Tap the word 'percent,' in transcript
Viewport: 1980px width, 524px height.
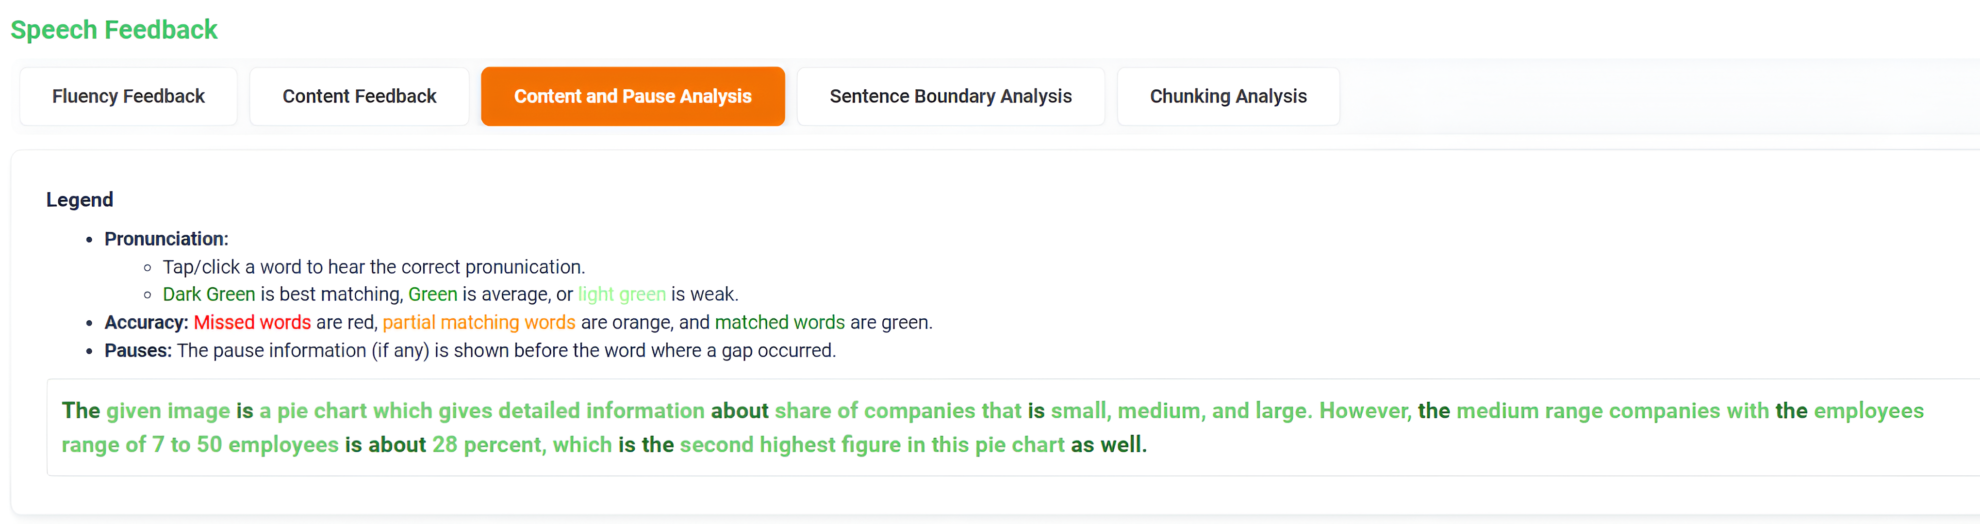coord(505,445)
